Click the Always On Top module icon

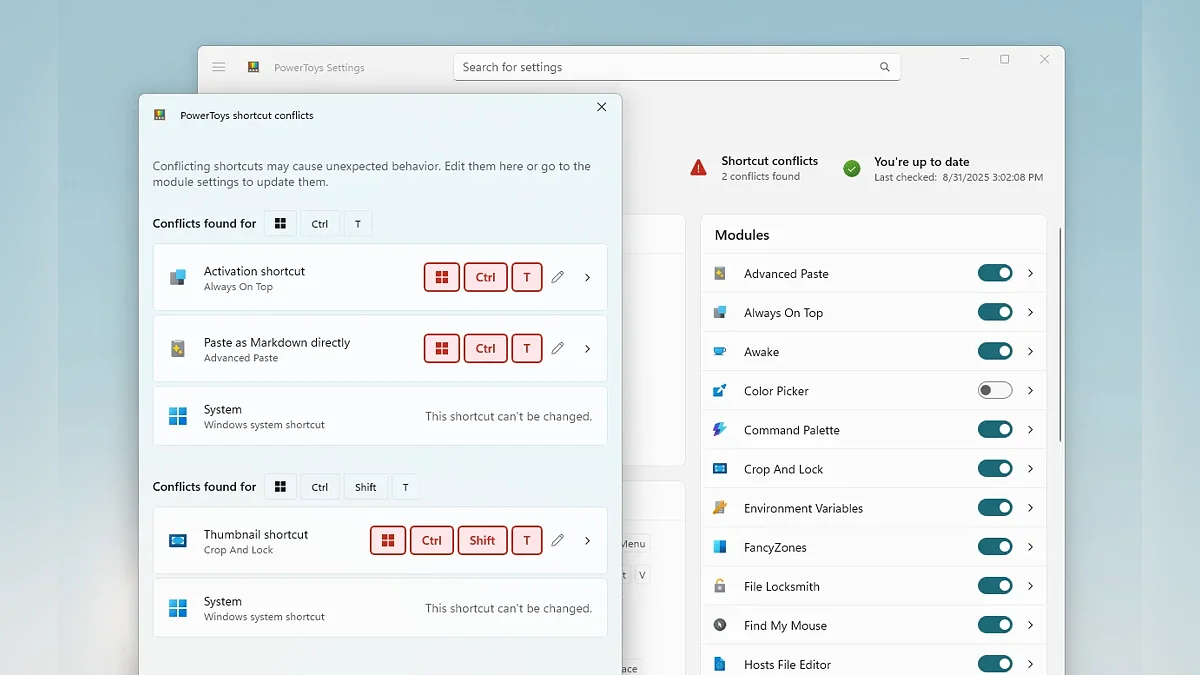tap(720, 312)
